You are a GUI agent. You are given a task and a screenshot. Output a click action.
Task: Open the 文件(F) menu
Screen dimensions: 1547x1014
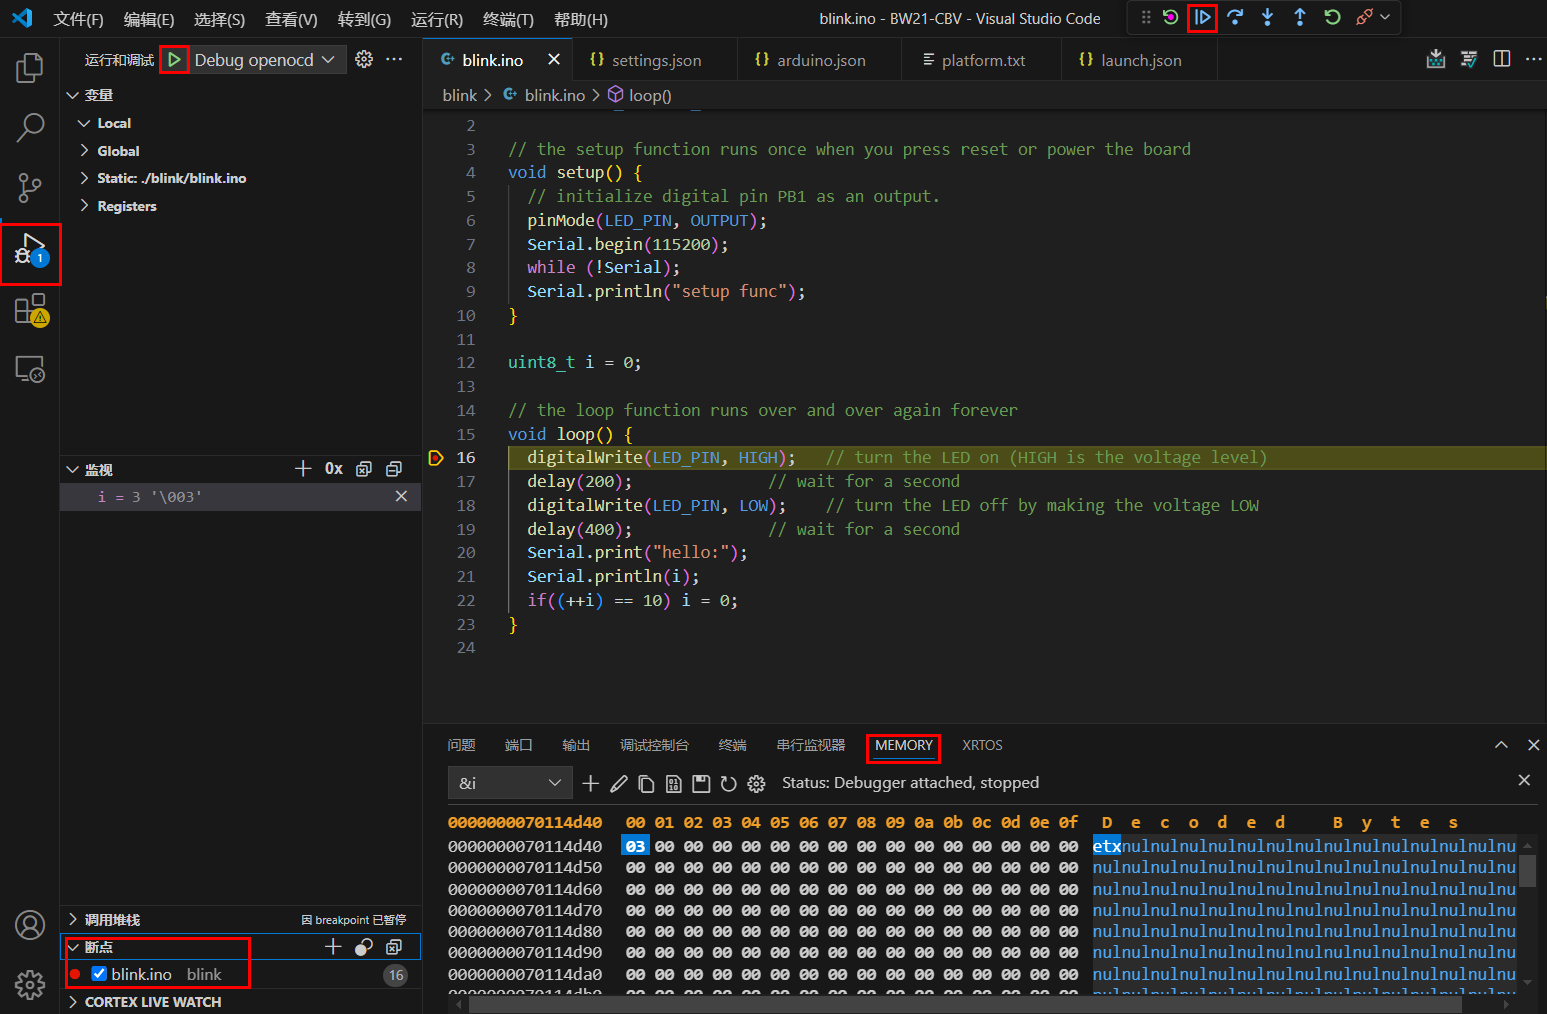pyautogui.click(x=78, y=19)
